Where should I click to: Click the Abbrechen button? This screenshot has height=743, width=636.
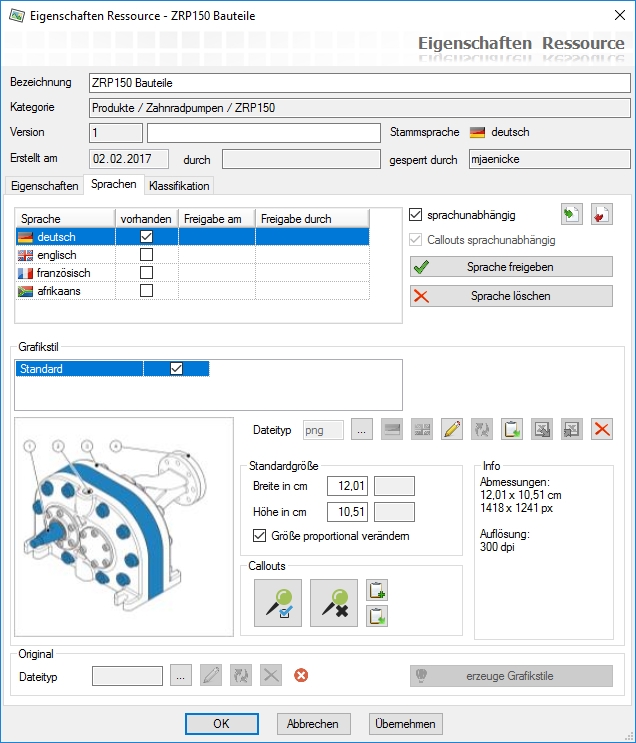(313, 724)
